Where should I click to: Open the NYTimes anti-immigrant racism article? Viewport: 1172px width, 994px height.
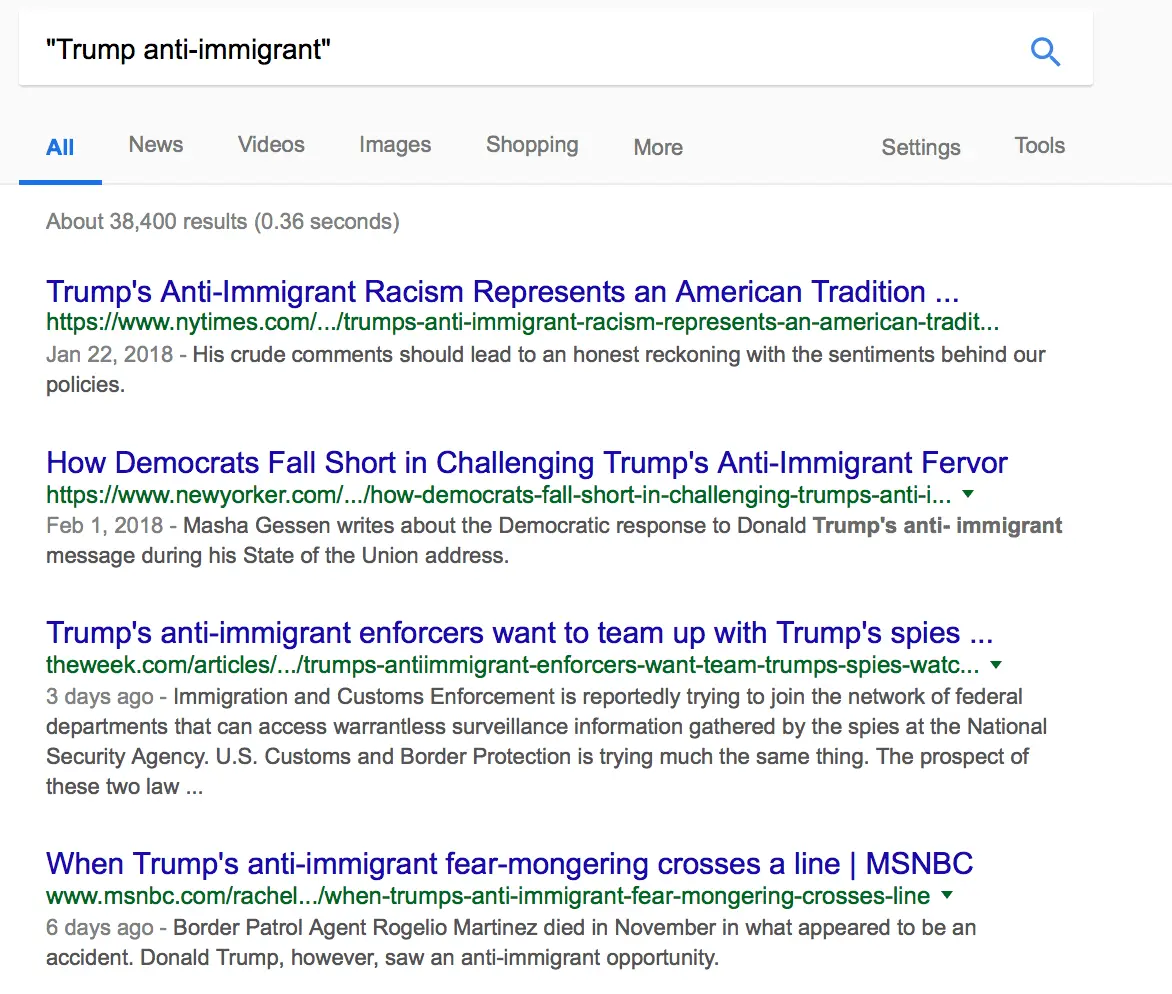[x=501, y=291]
